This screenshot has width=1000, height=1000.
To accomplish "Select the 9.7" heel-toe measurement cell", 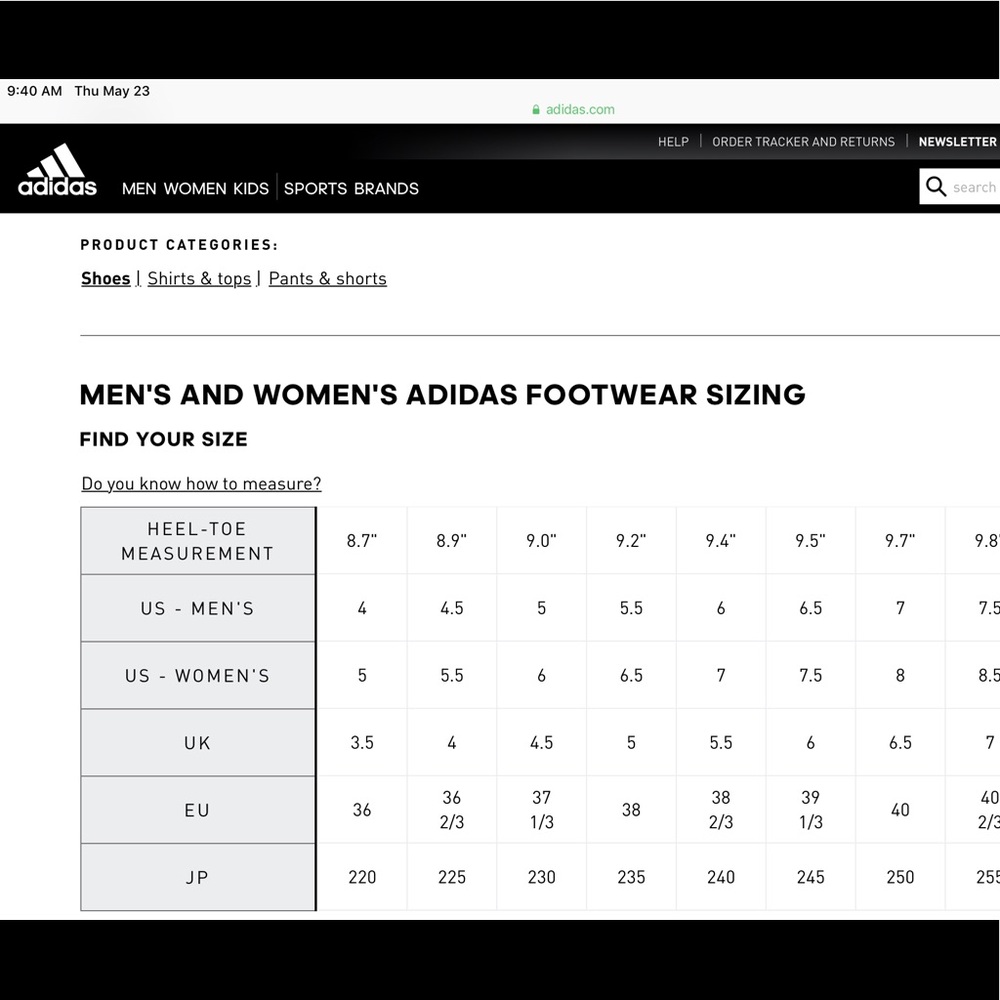I will [x=901, y=541].
